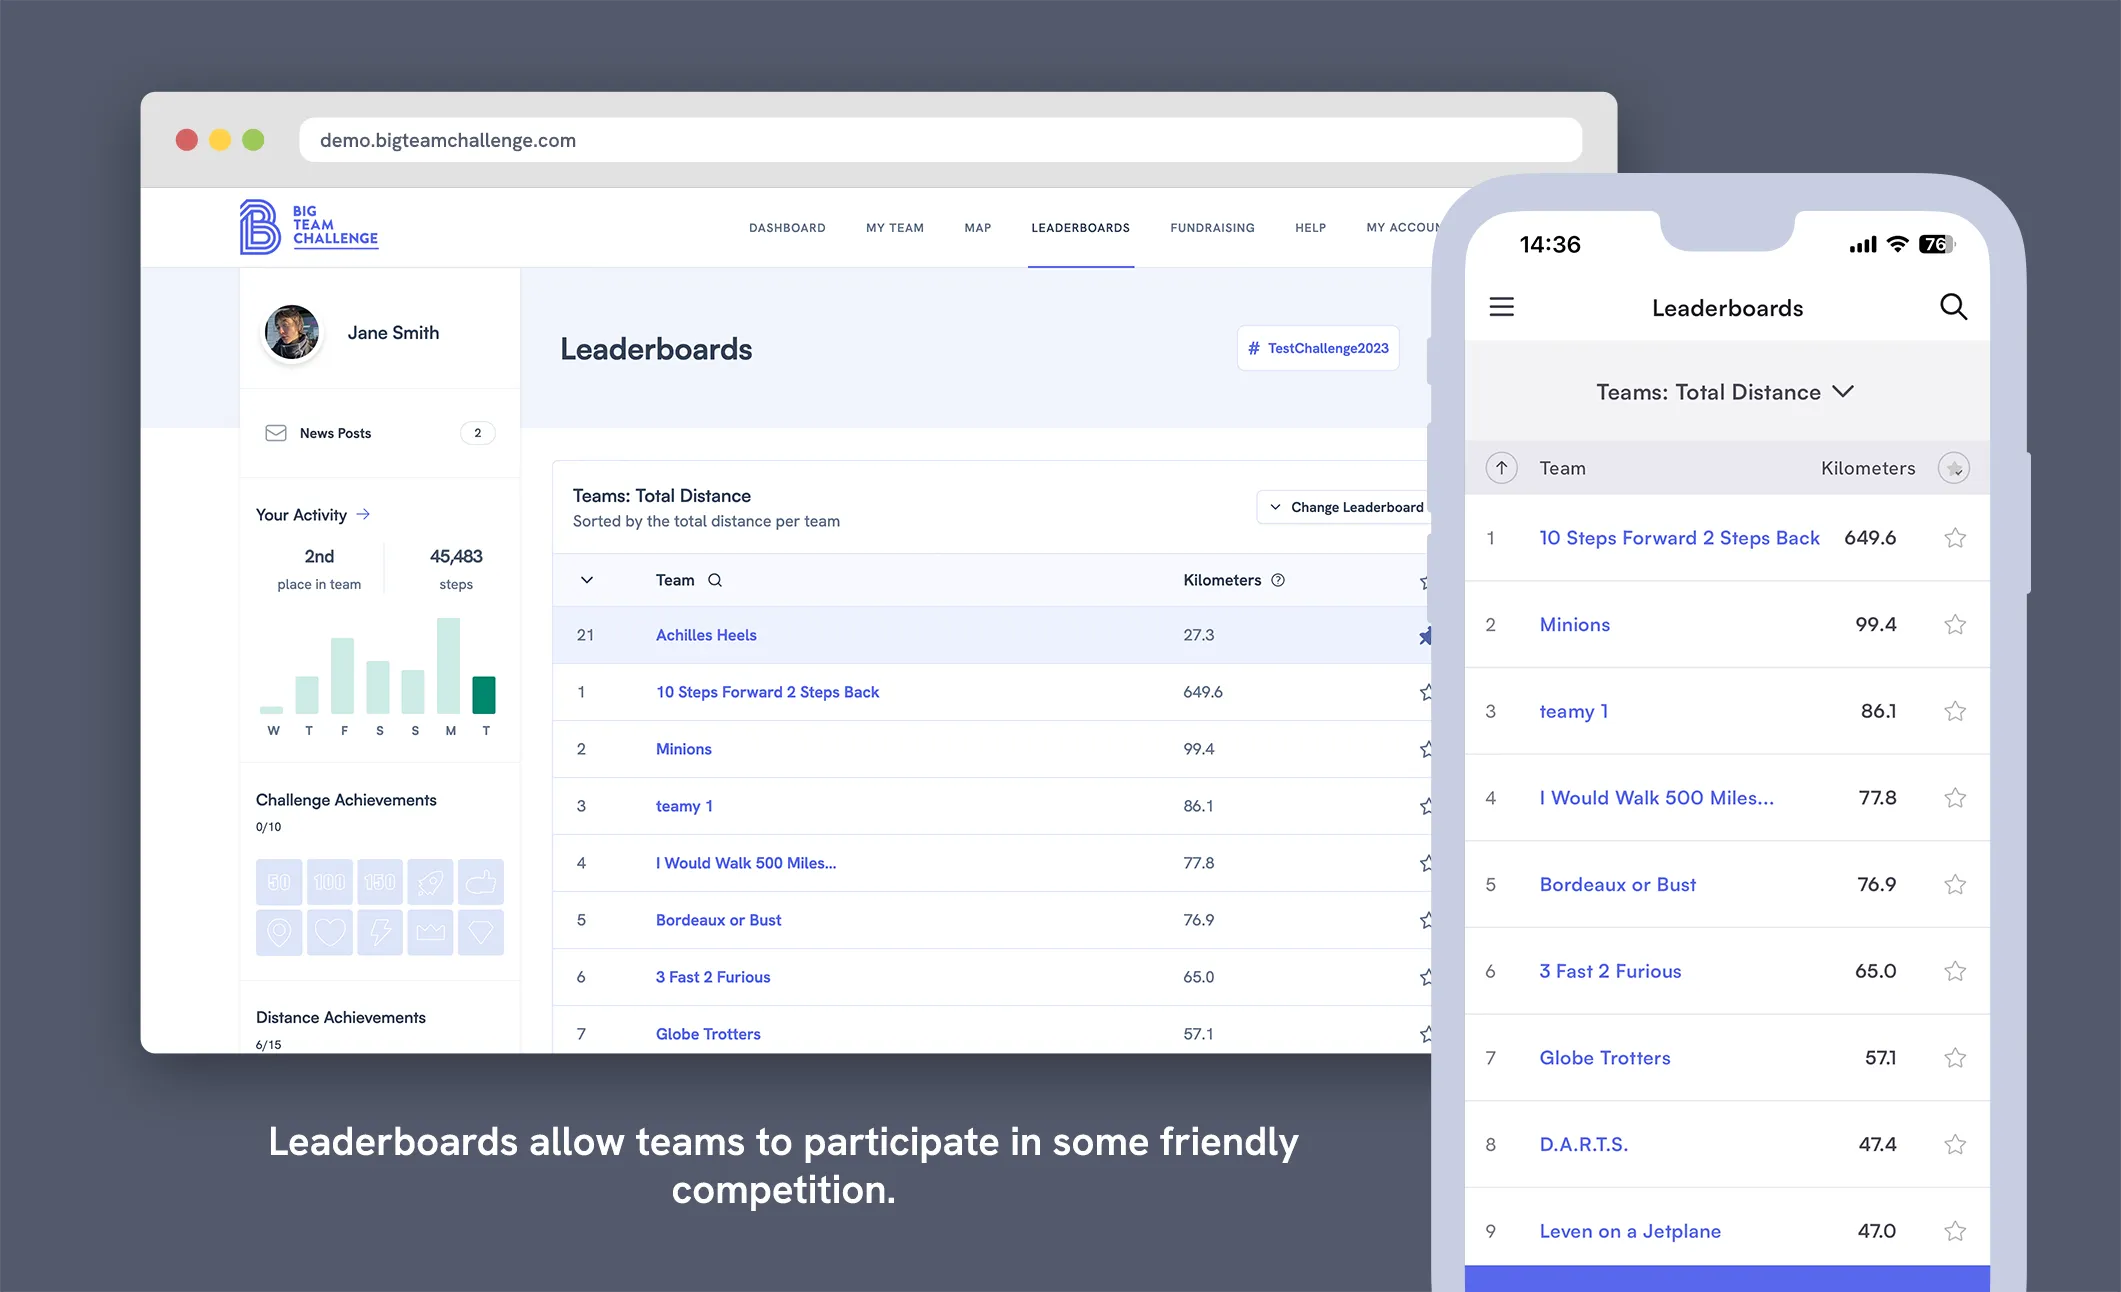Click the TestChallenge2023 hashtag button
Viewport: 2121px width, 1292px height.
[1318, 348]
